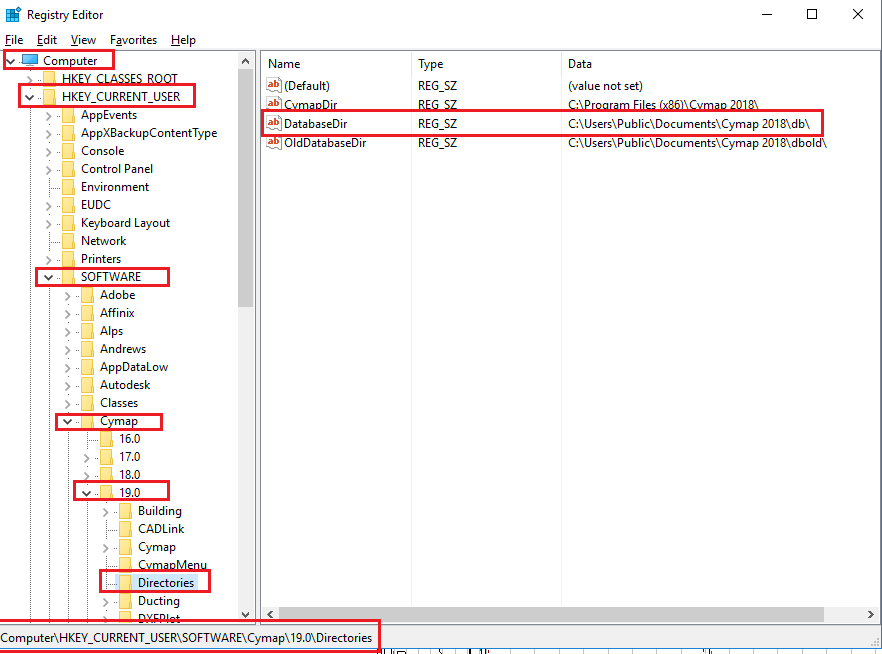882x654 pixels.
Task: Collapse the 19.0 version key
Action: click(x=87, y=493)
